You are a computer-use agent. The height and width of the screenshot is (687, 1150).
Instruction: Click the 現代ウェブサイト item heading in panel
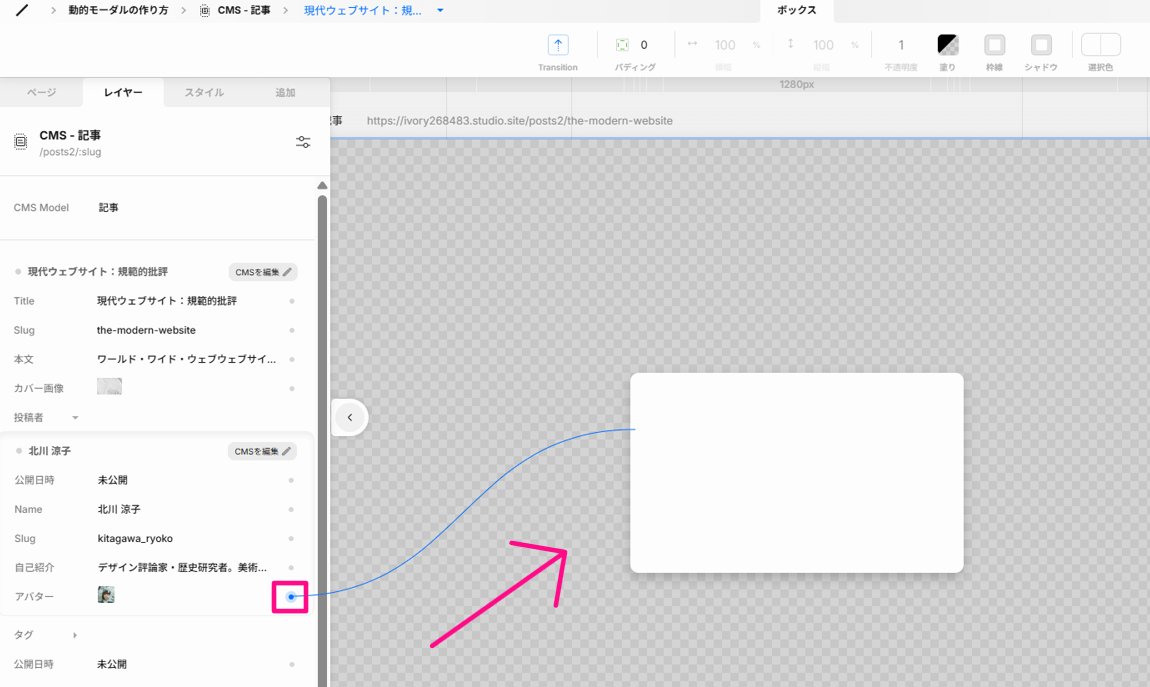coord(98,271)
